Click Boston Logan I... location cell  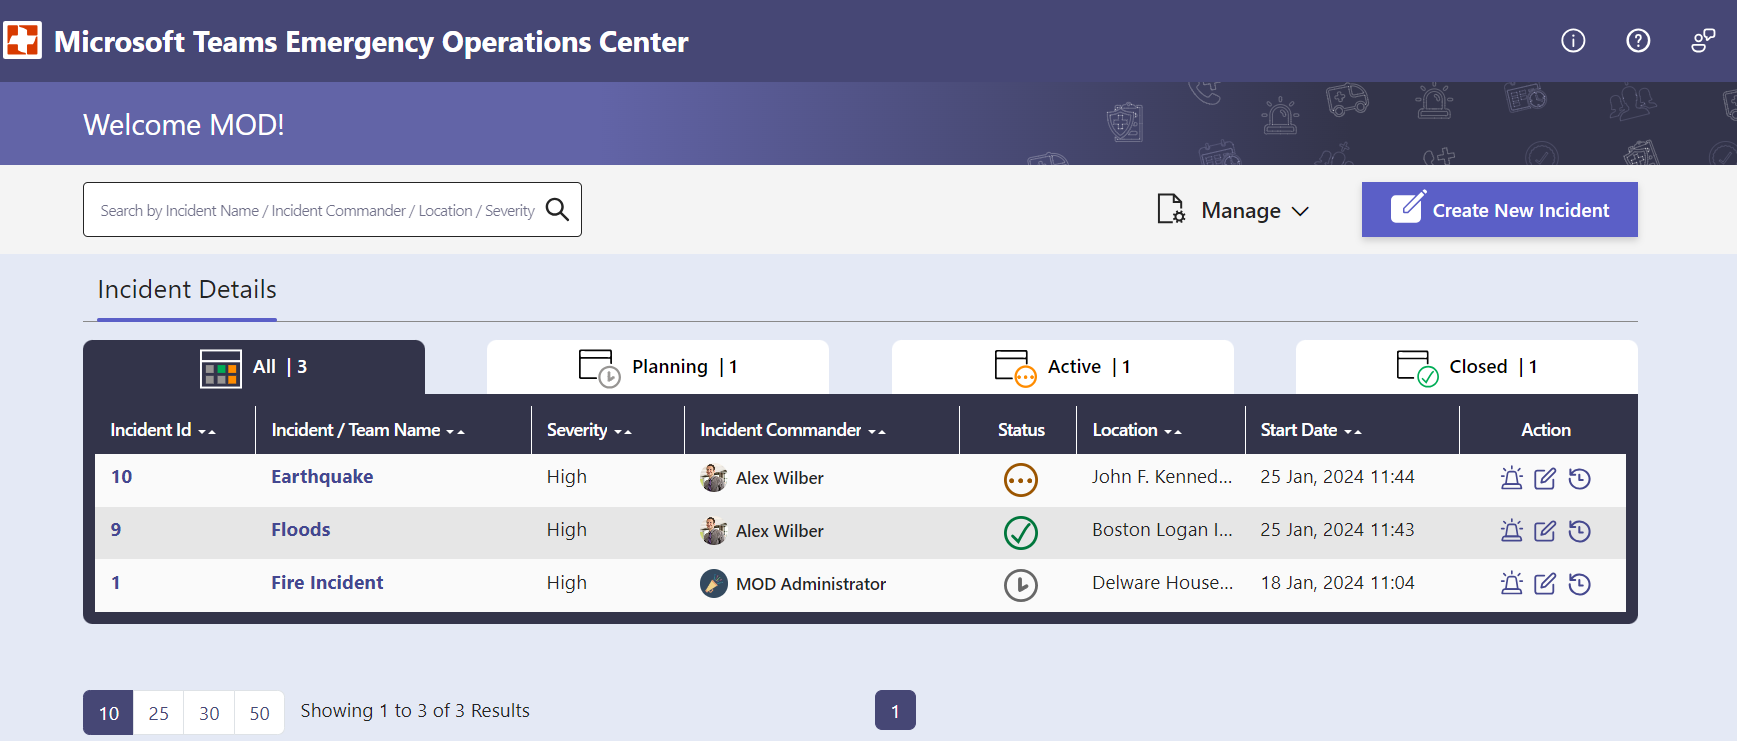point(1162,530)
